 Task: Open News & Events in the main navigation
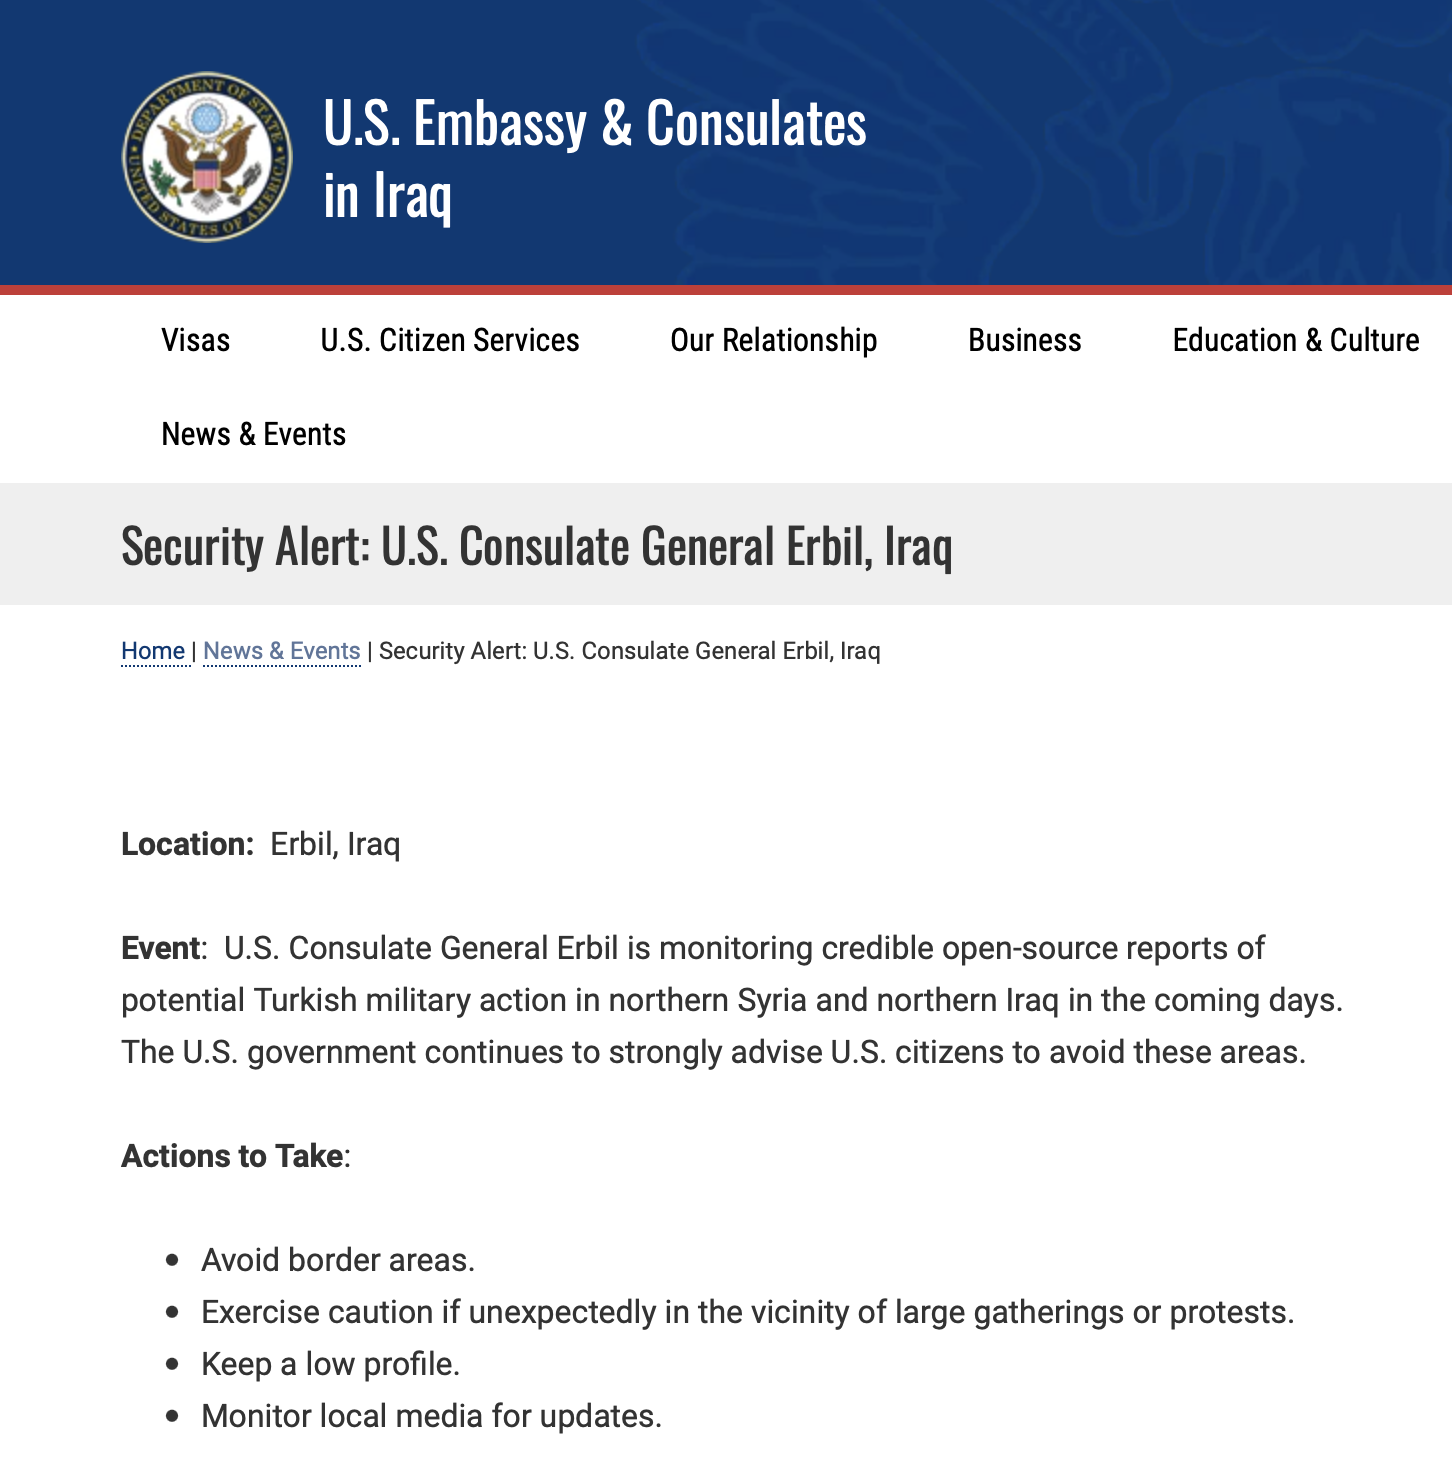253,434
